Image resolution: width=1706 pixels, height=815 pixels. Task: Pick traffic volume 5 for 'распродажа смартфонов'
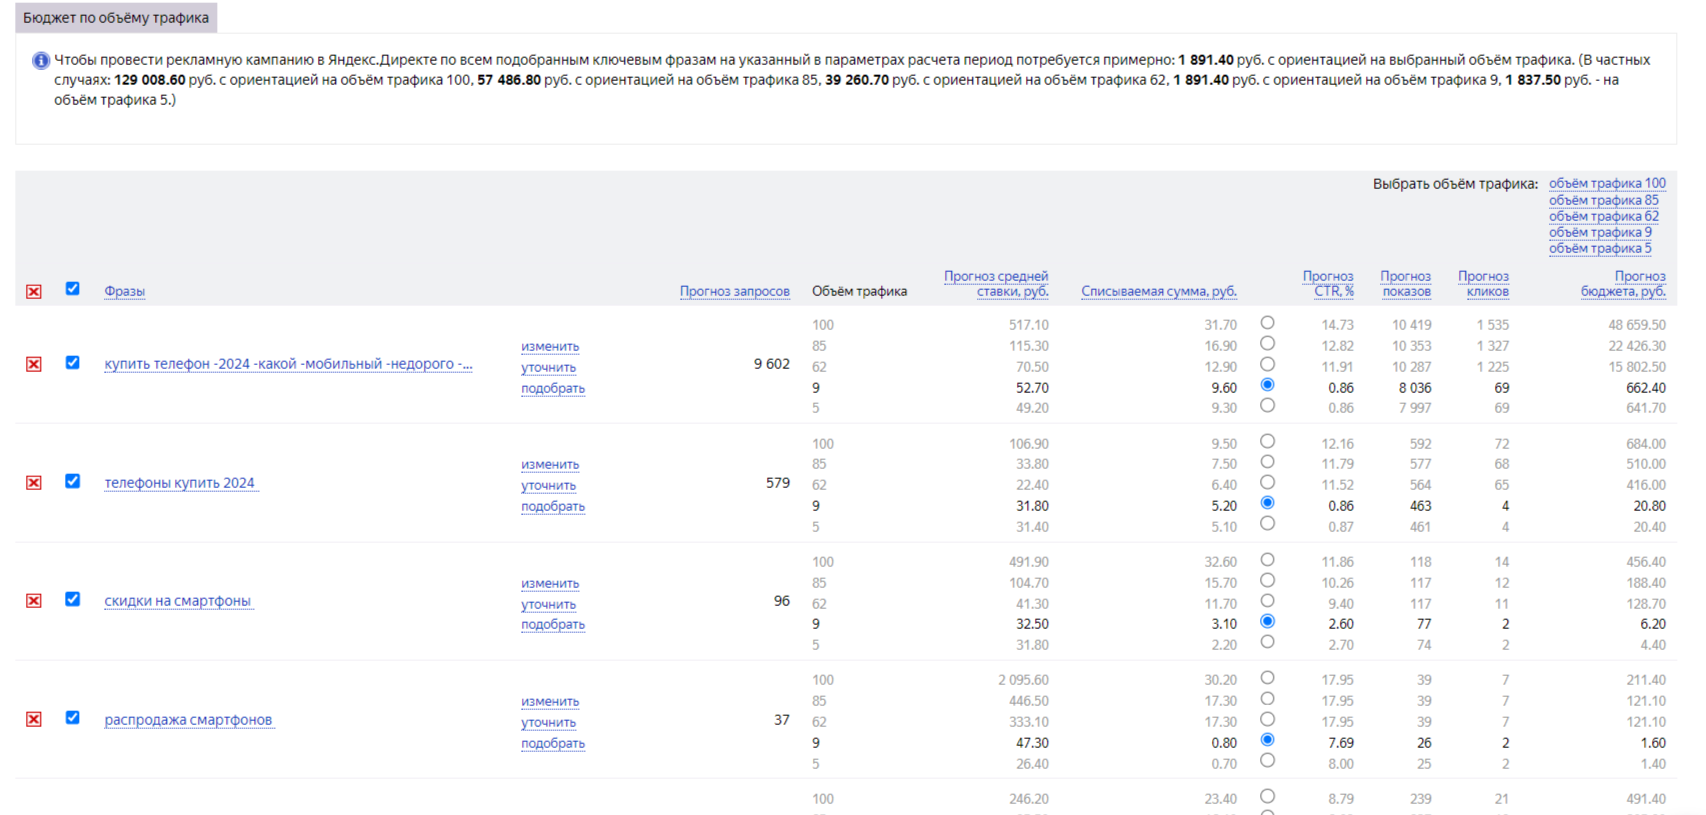coord(1268,761)
